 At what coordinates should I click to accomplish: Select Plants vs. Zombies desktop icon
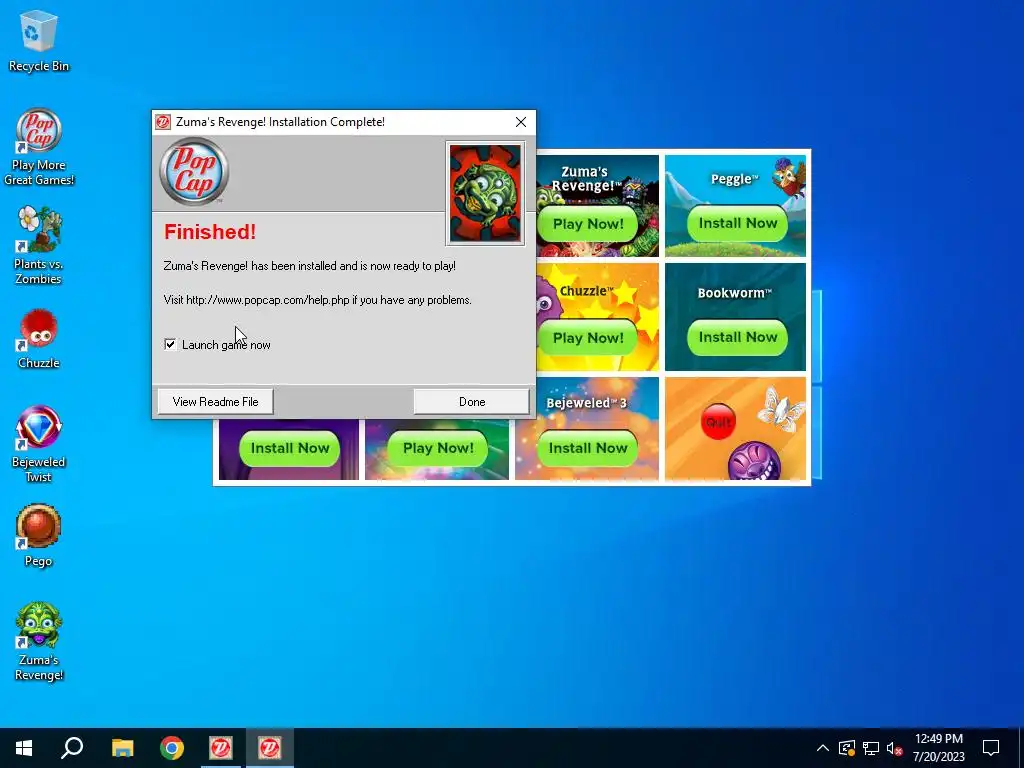pyautogui.click(x=39, y=246)
